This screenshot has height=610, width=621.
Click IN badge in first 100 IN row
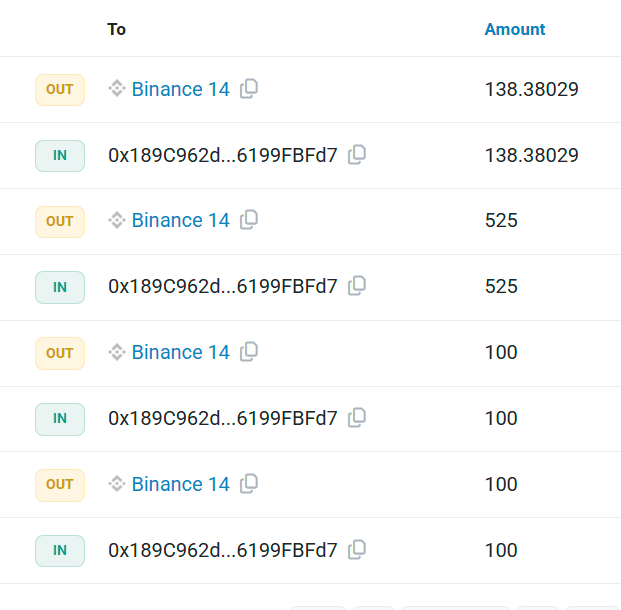(x=60, y=419)
